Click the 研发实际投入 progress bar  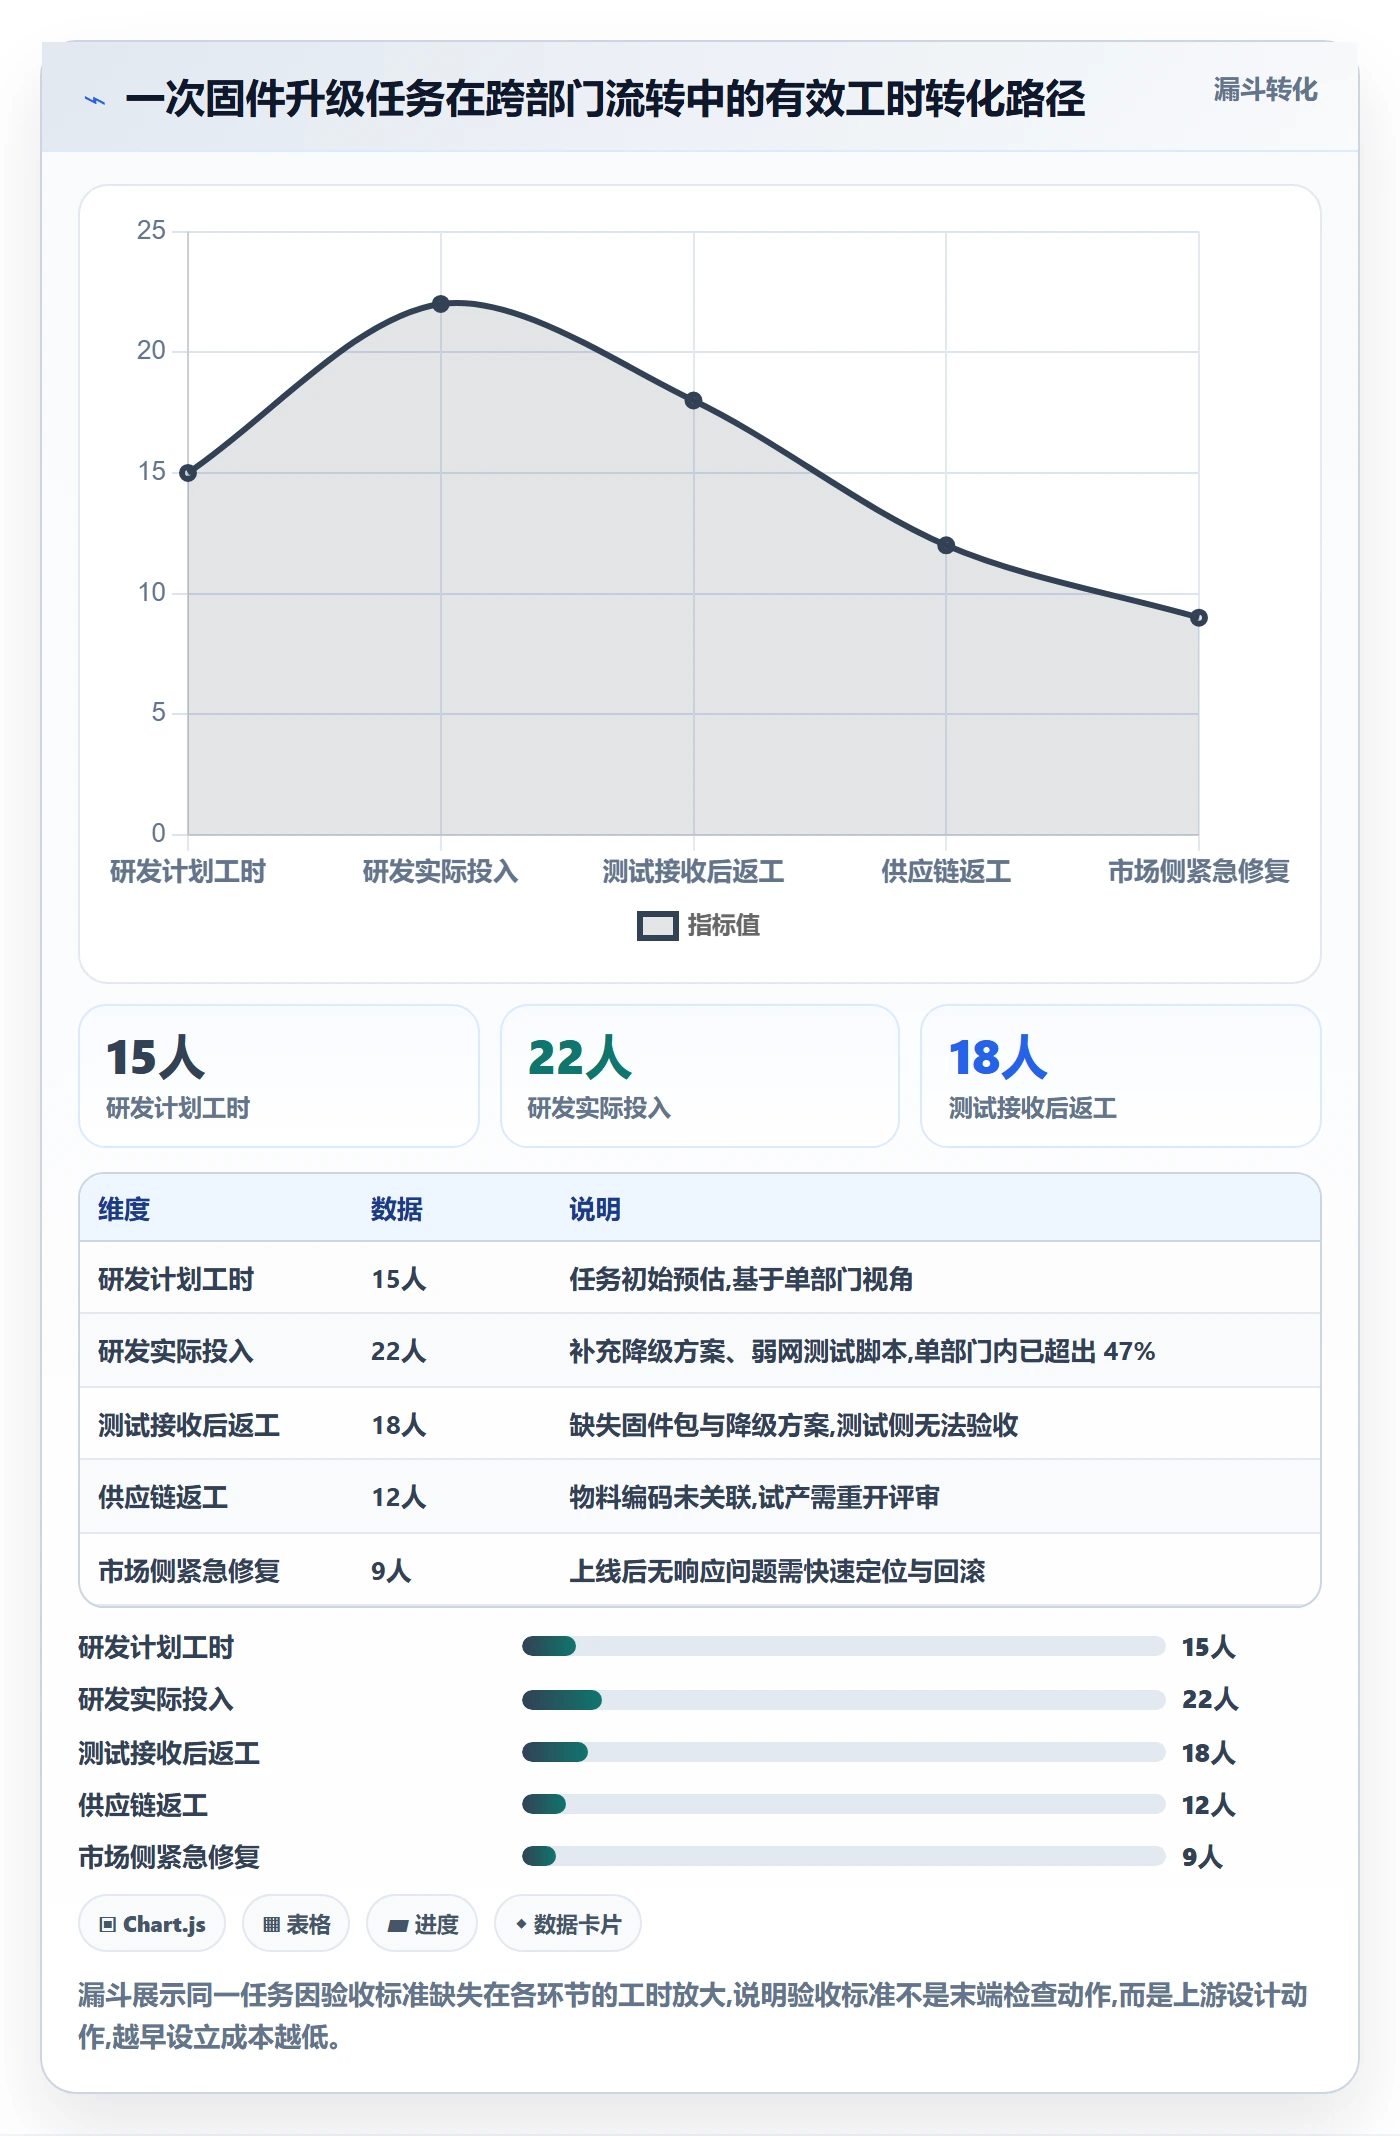[843, 1699]
